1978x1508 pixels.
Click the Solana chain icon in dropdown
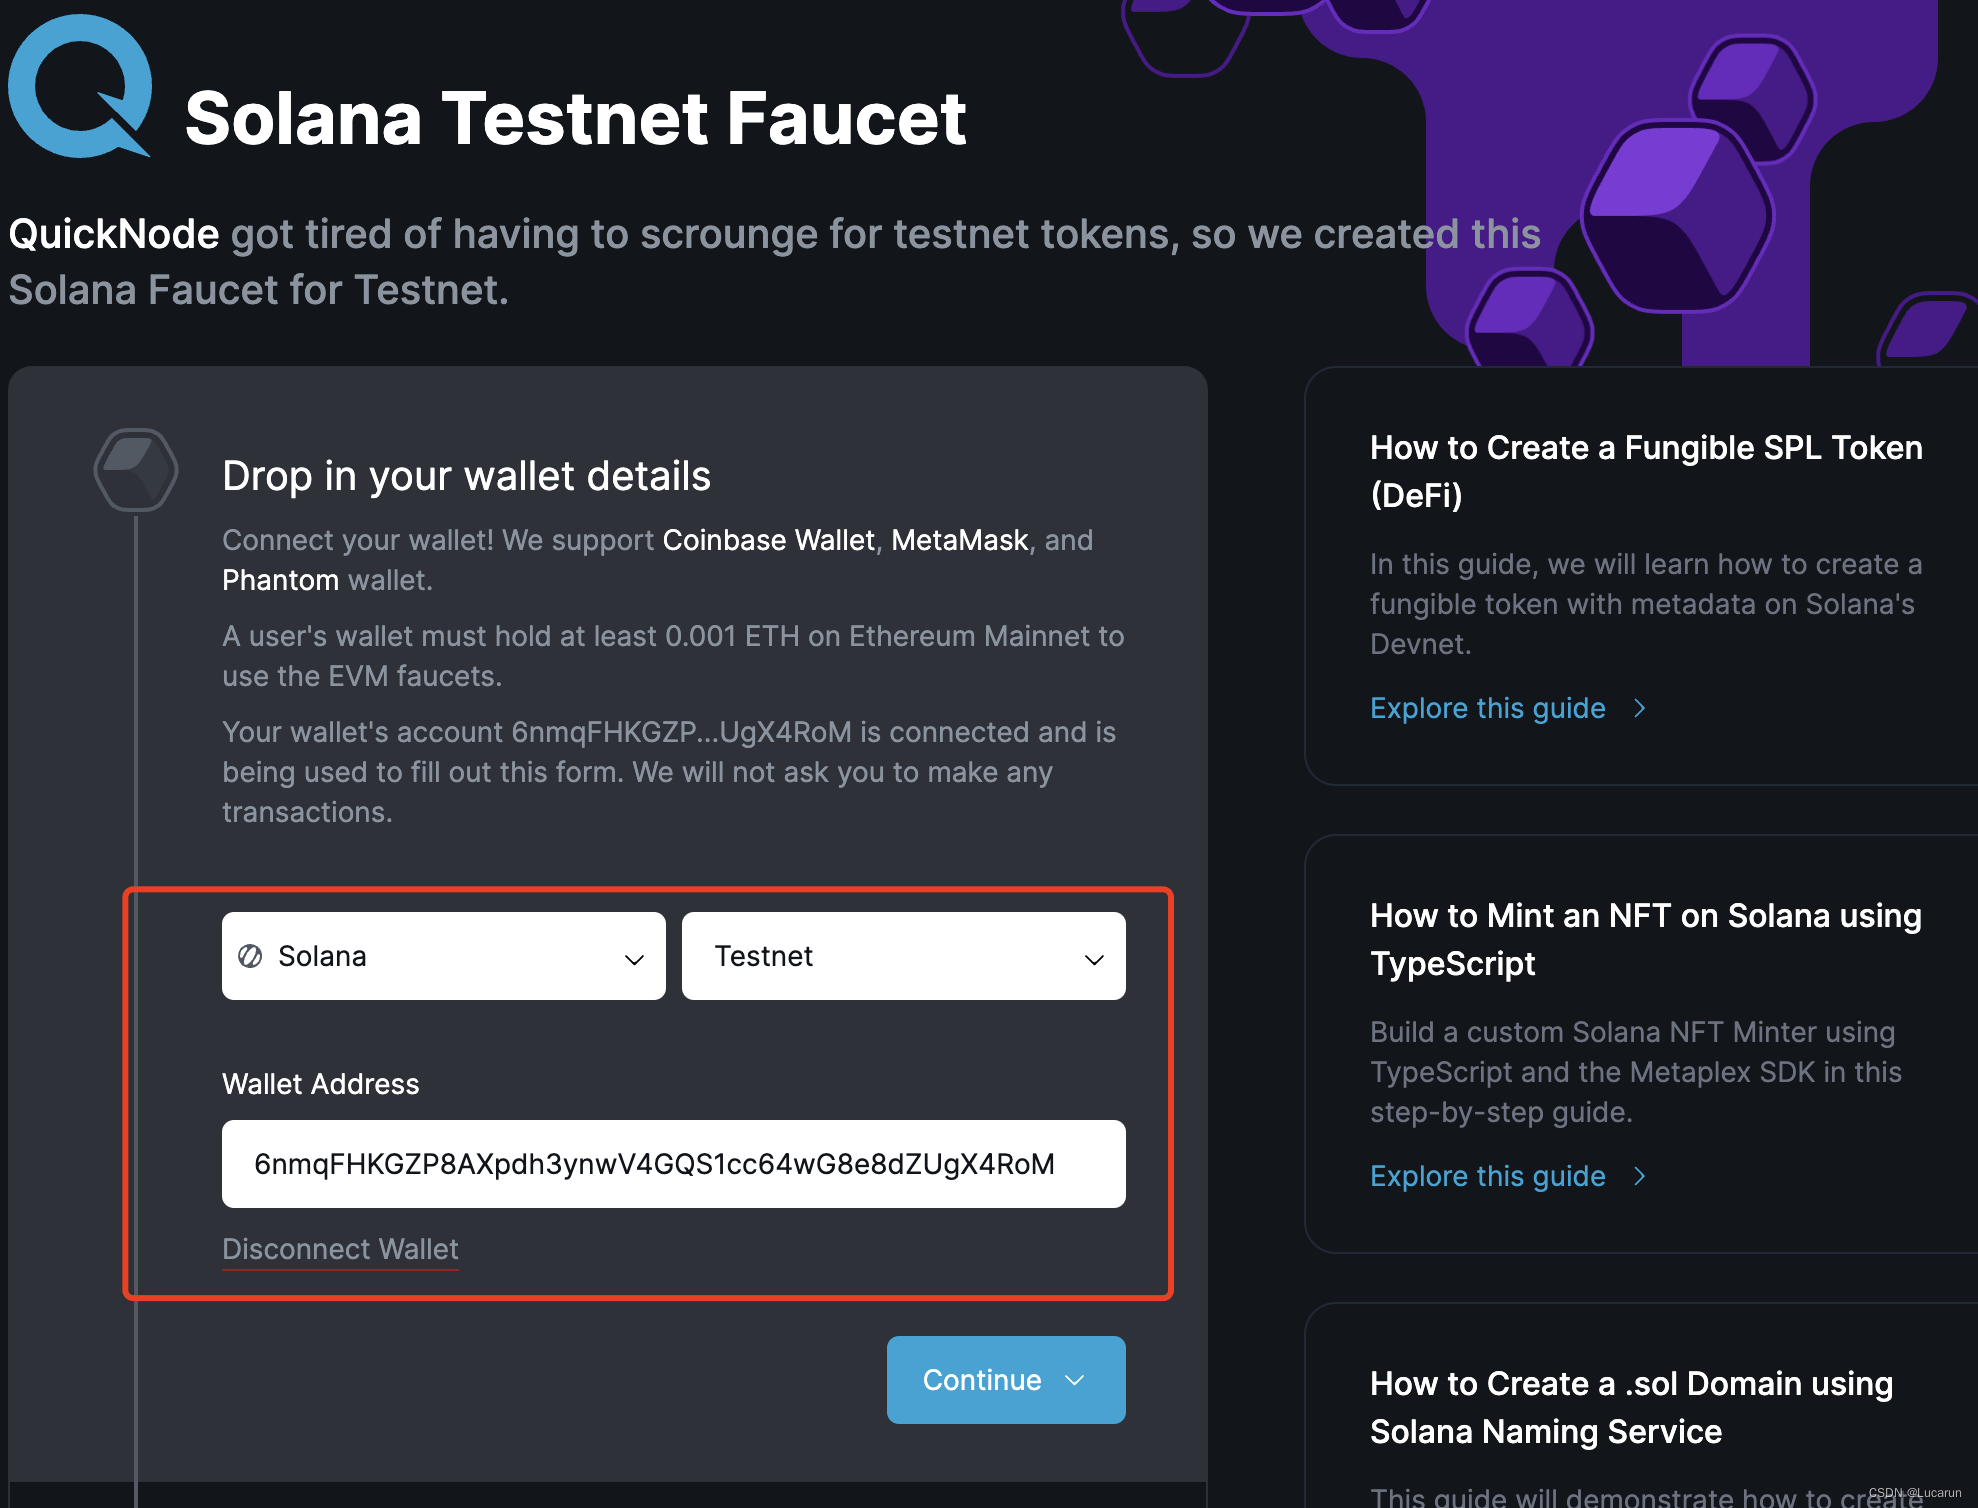pos(250,956)
